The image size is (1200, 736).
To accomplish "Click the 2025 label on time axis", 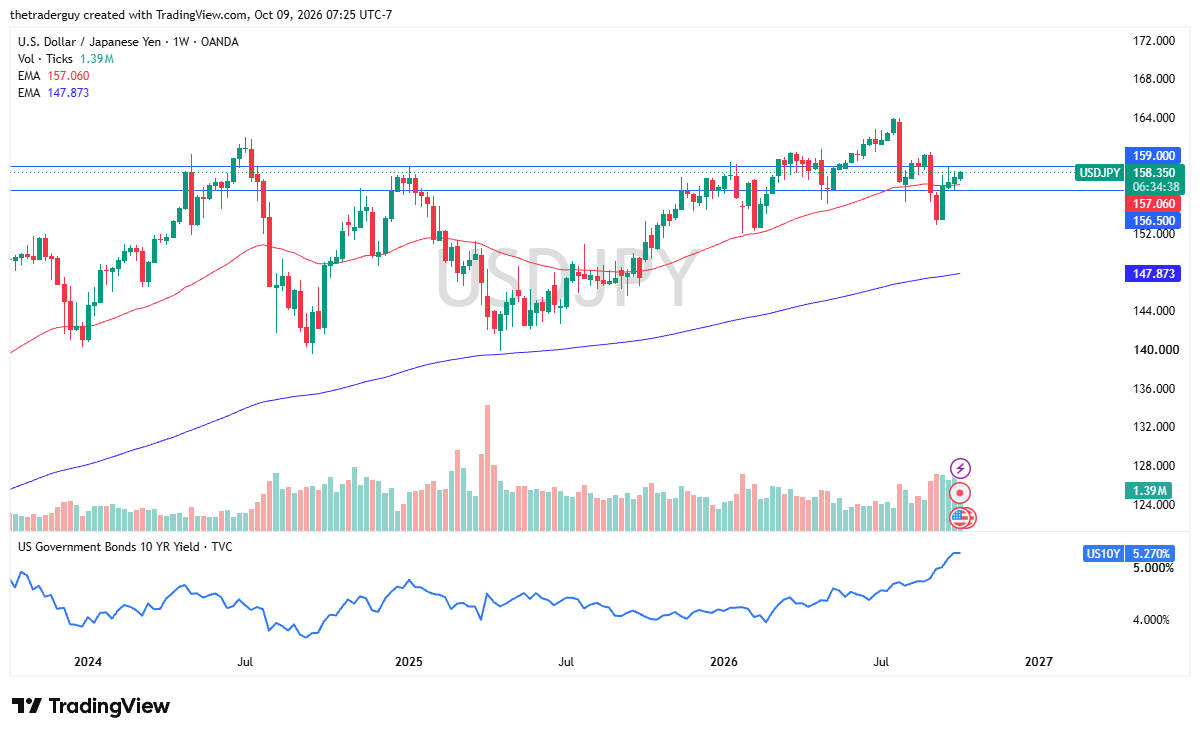I will coord(408,662).
